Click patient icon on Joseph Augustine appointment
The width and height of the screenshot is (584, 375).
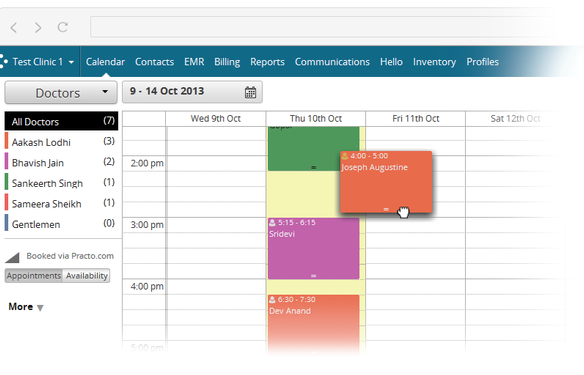tap(345, 156)
